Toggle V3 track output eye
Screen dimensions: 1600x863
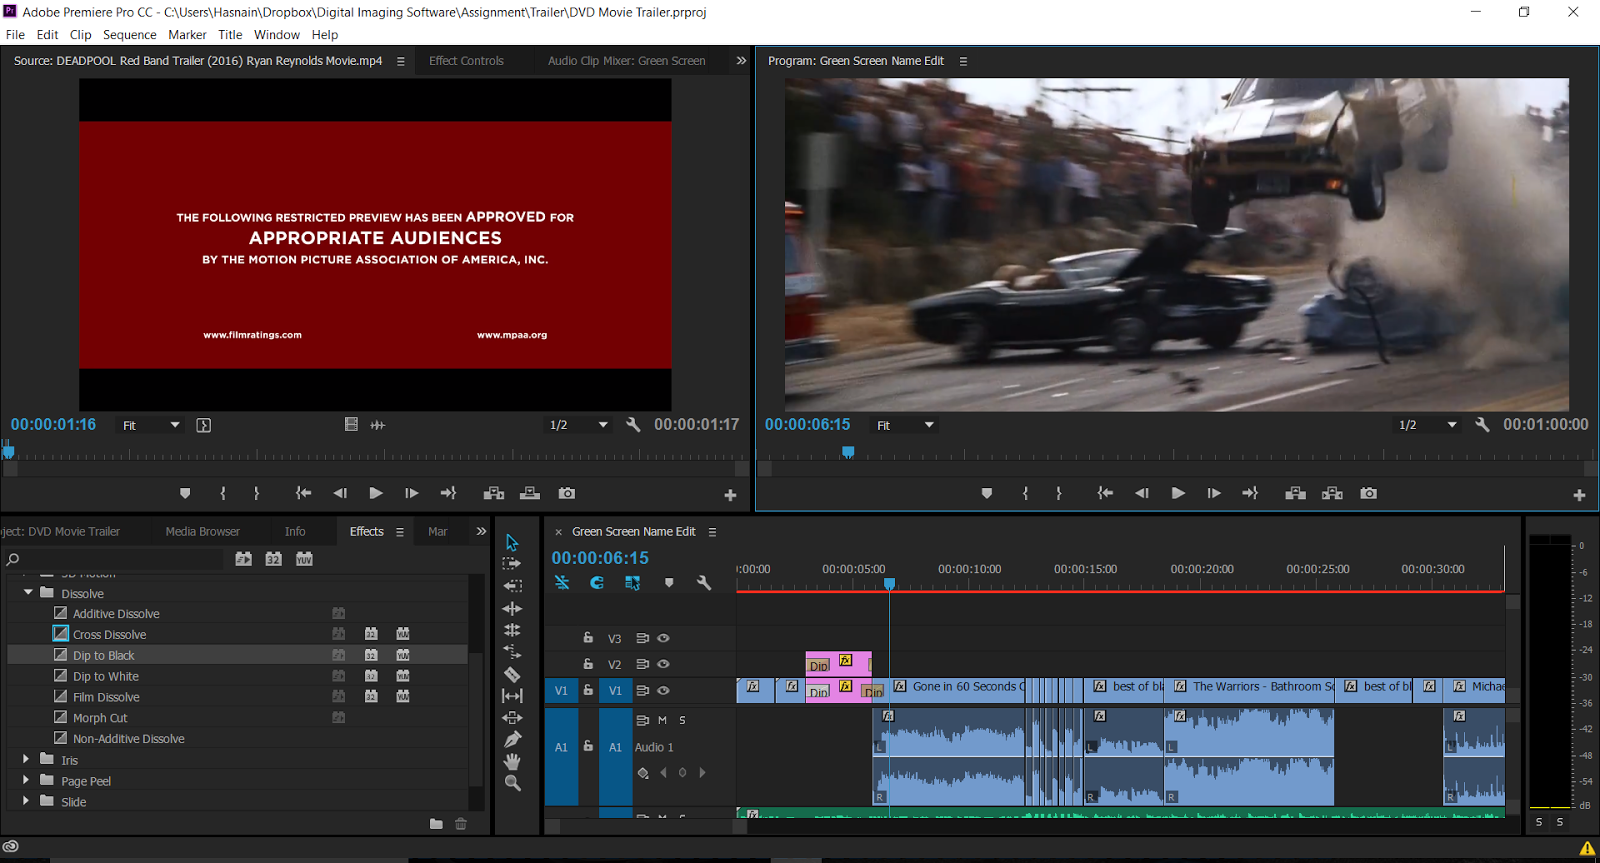pos(663,638)
